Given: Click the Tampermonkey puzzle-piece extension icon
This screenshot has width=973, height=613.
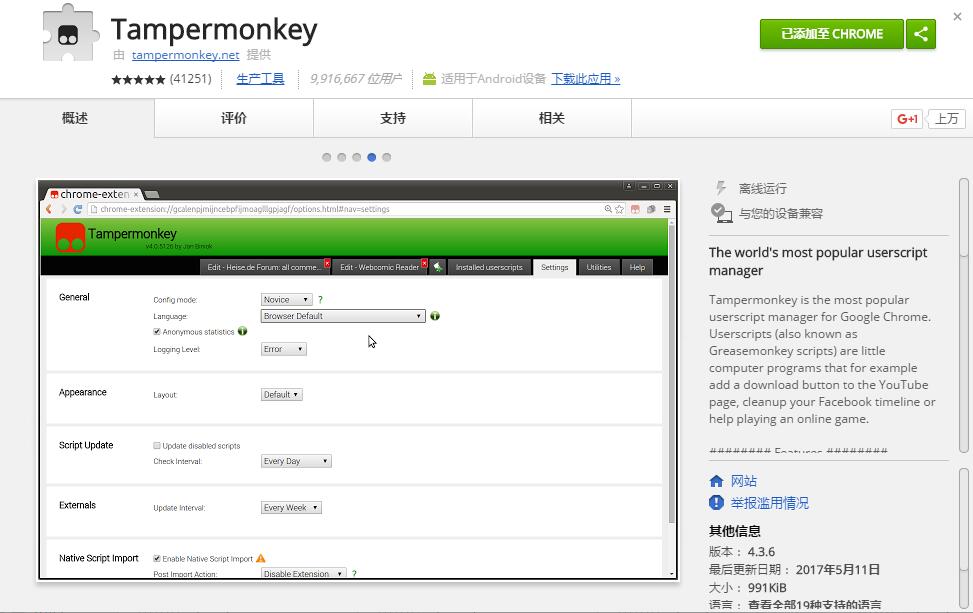Looking at the screenshot, I should (x=70, y=33).
